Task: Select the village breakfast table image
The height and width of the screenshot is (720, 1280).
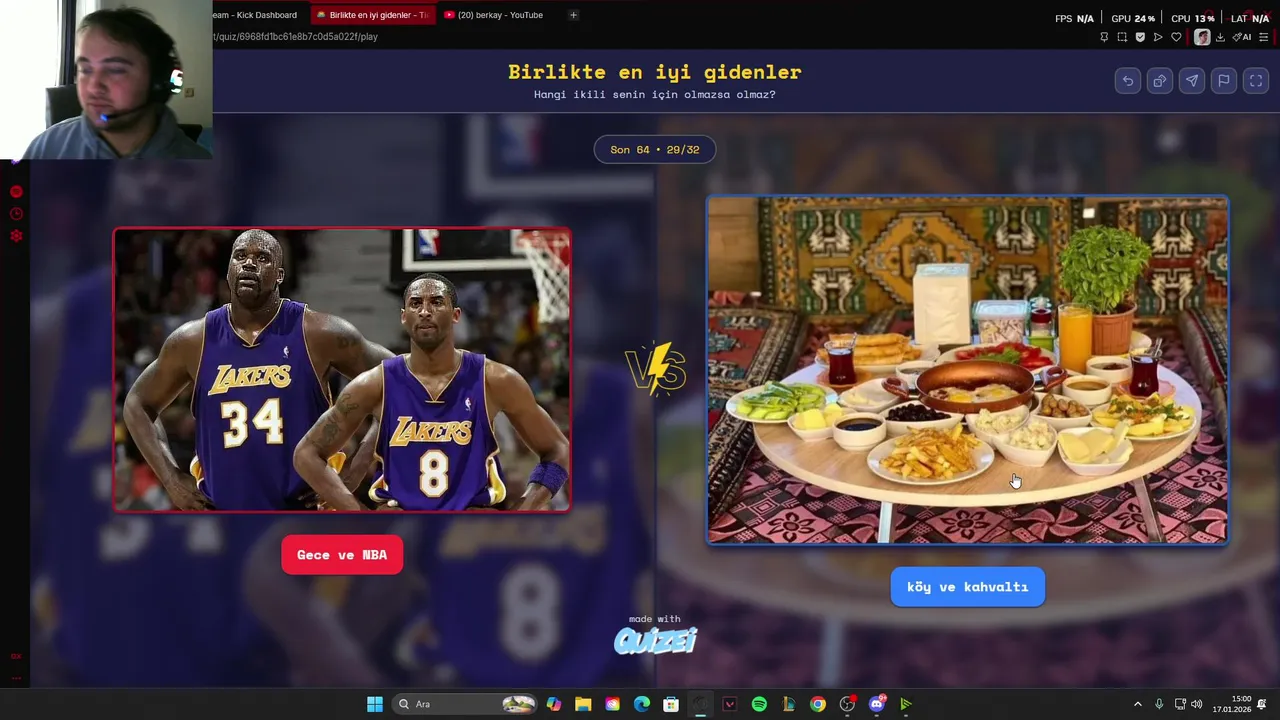Action: click(x=967, y=370)
